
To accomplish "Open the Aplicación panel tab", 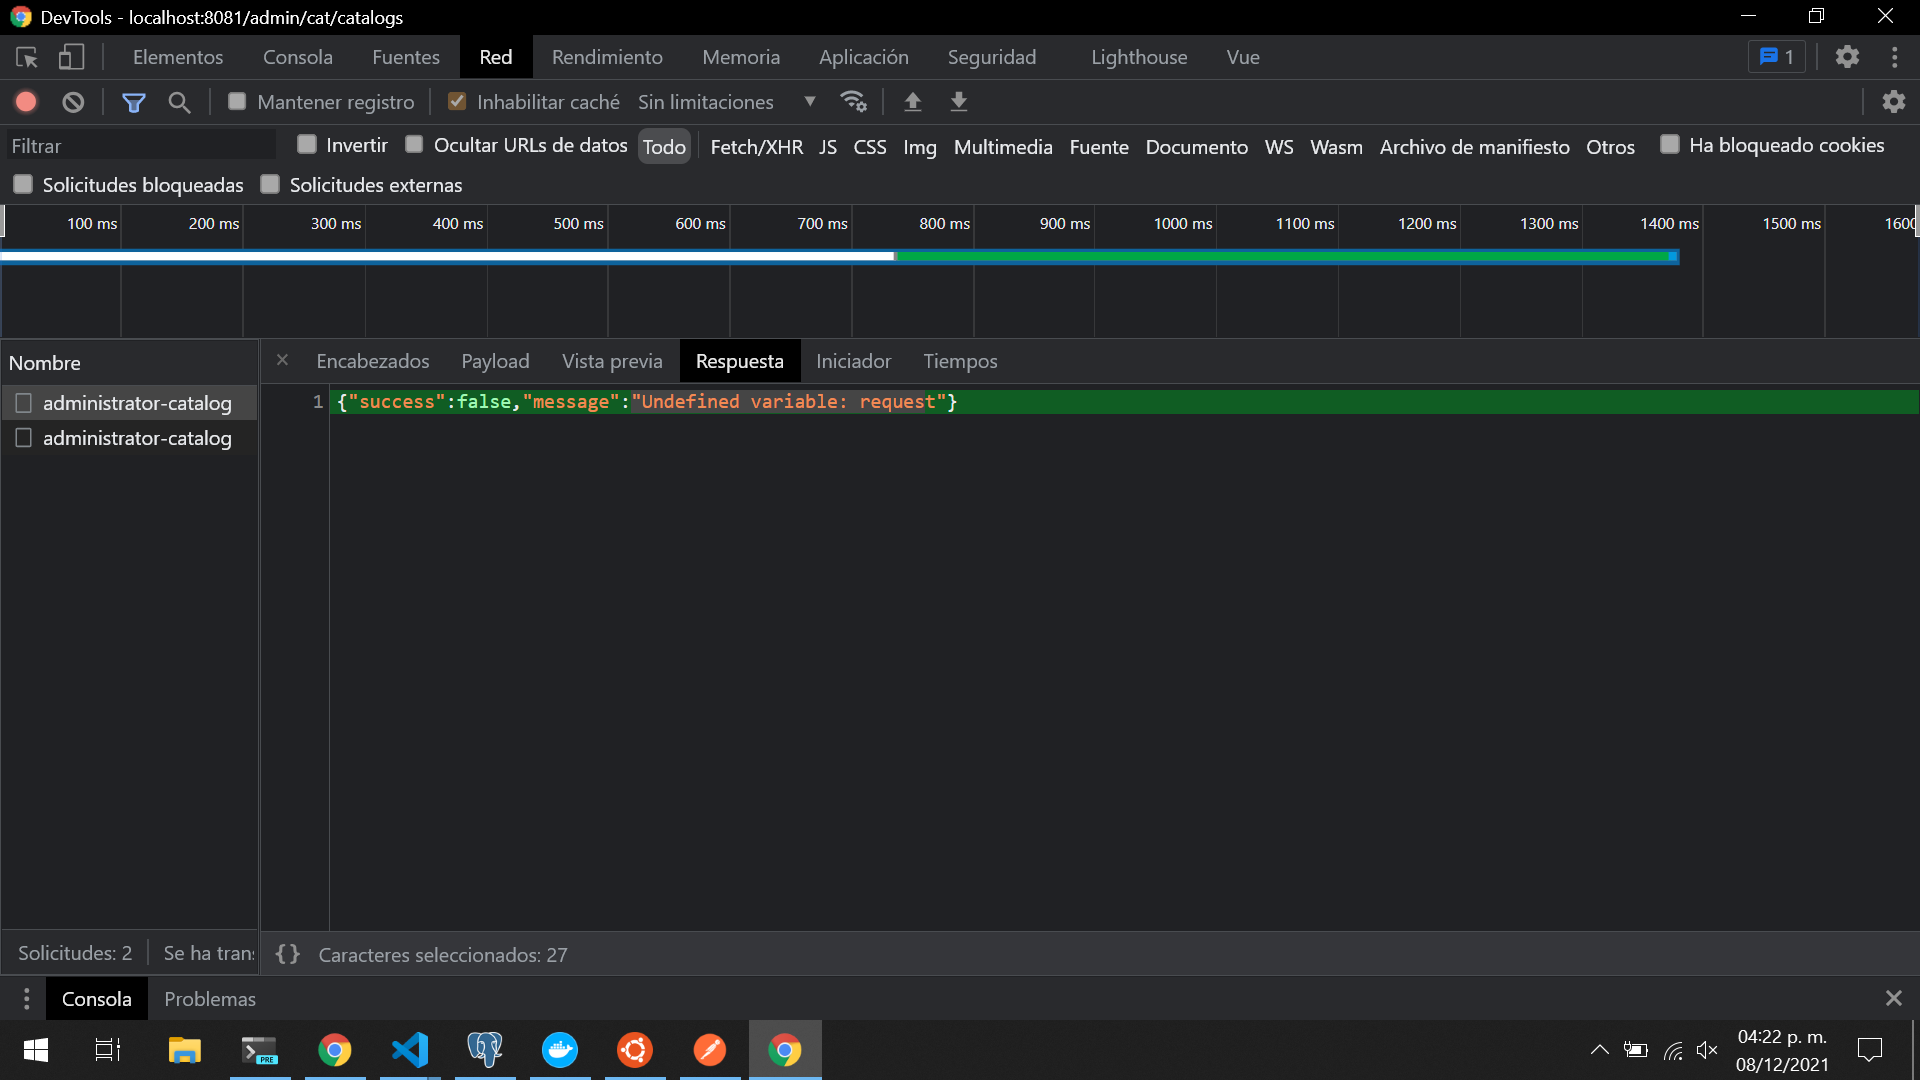I will click(x=864, y=57).
